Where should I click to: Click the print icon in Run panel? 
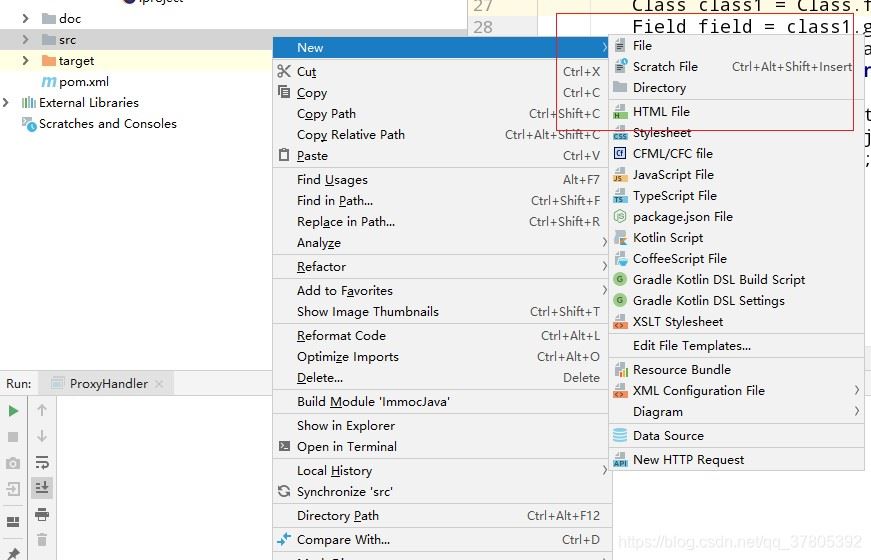(x=42, y=514)
